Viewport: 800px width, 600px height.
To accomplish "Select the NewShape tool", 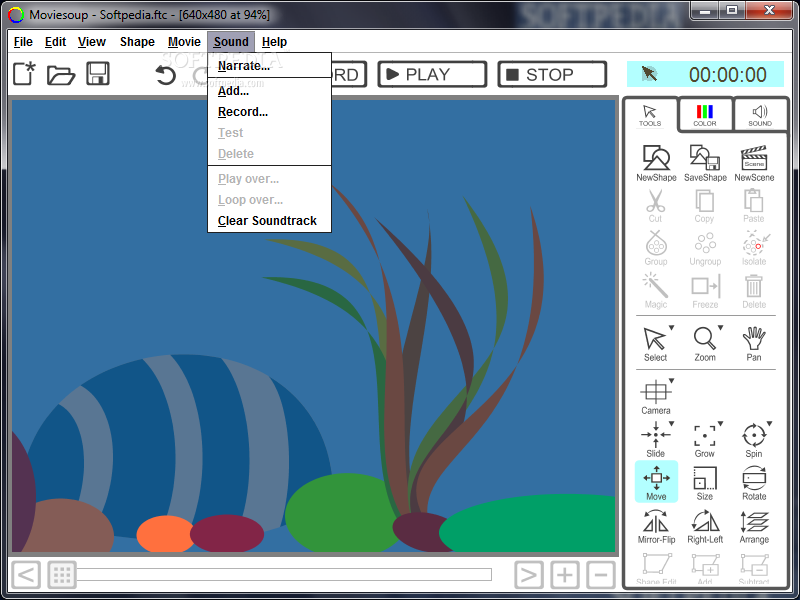I will pyautogui.click(x=656, y=163).
